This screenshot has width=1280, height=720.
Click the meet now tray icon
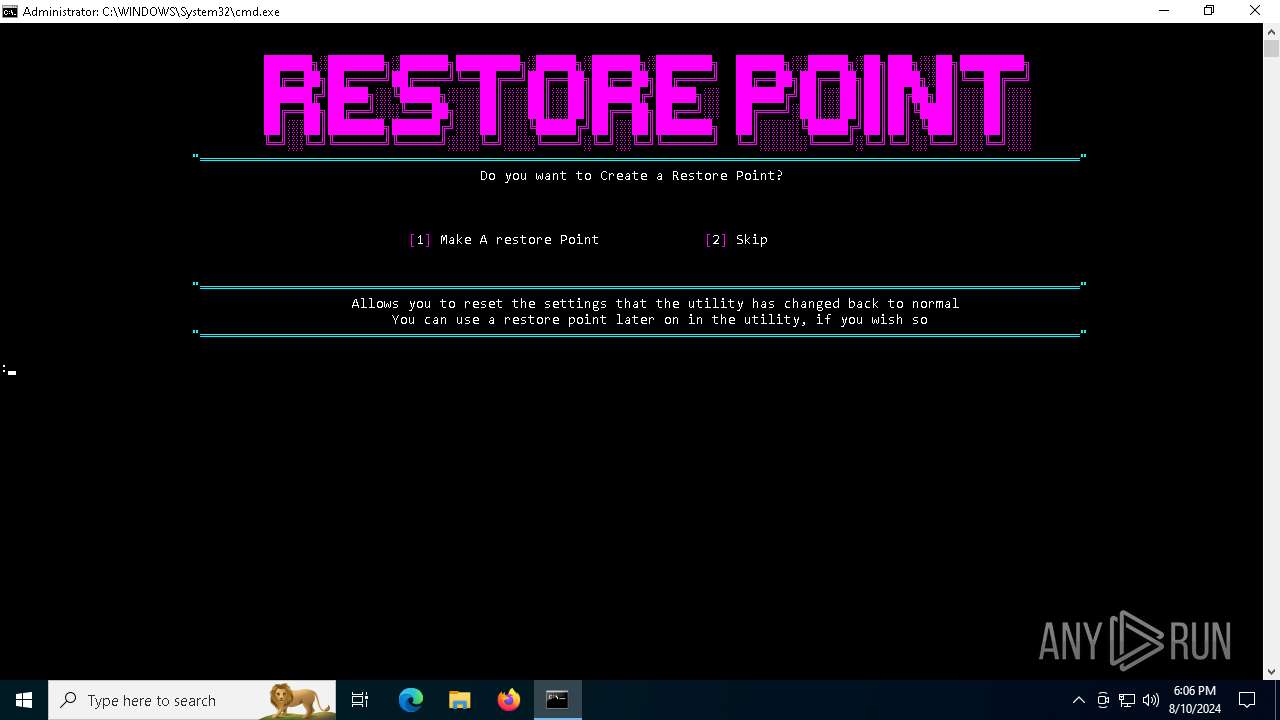click(1103, 700)
